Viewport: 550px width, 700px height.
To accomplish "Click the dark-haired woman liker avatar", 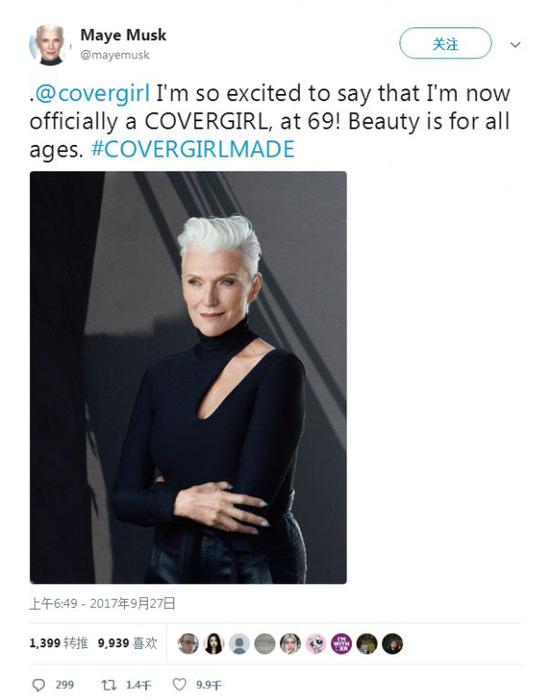I will (x=213, y=644).
